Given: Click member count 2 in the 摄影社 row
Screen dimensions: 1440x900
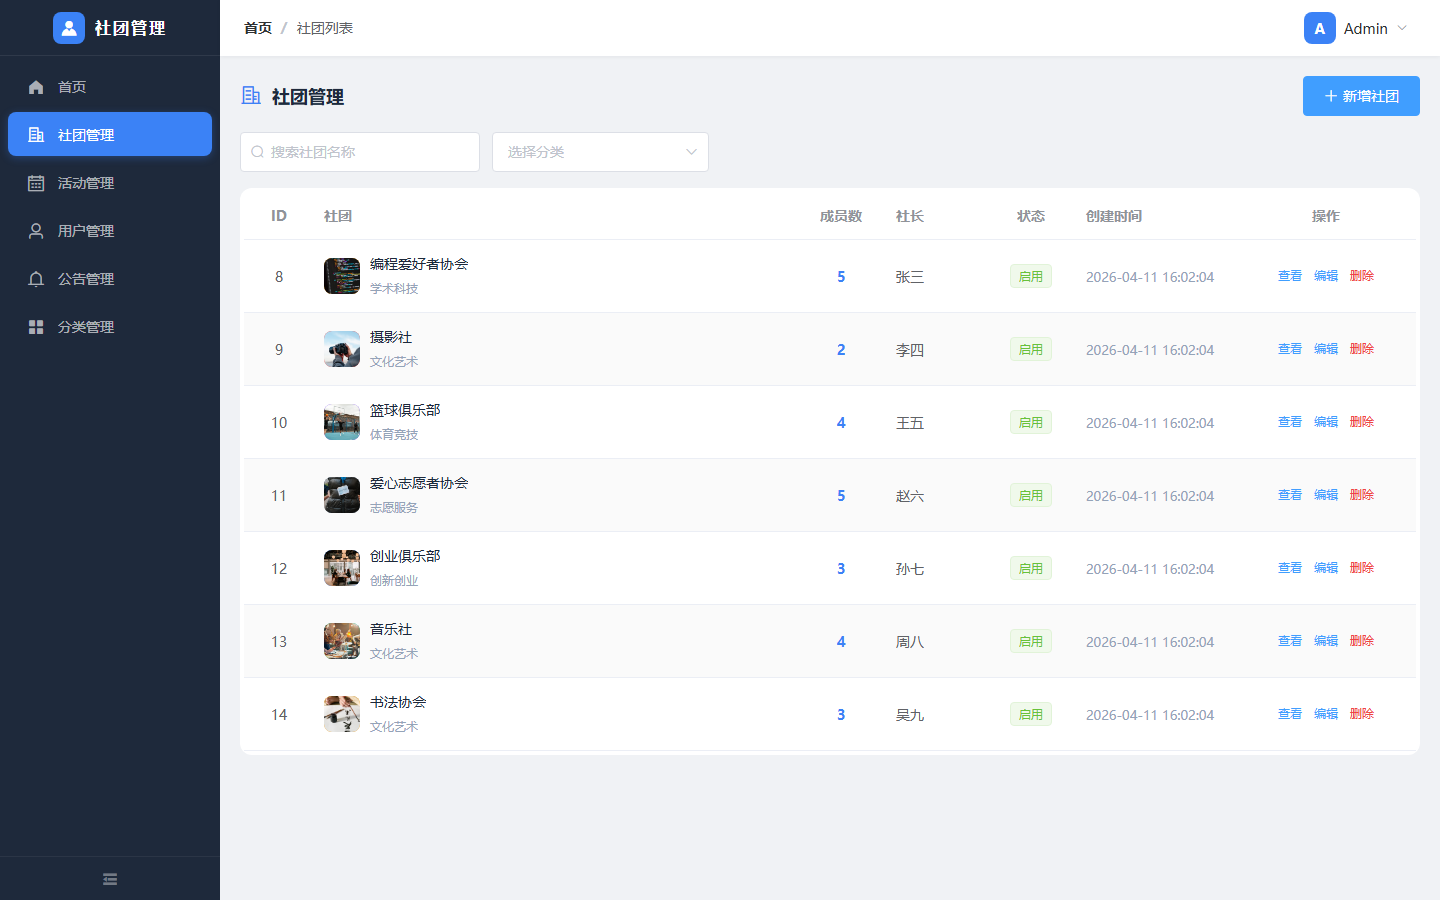Looking at the screenshot, I should click(x=841, y=350).
